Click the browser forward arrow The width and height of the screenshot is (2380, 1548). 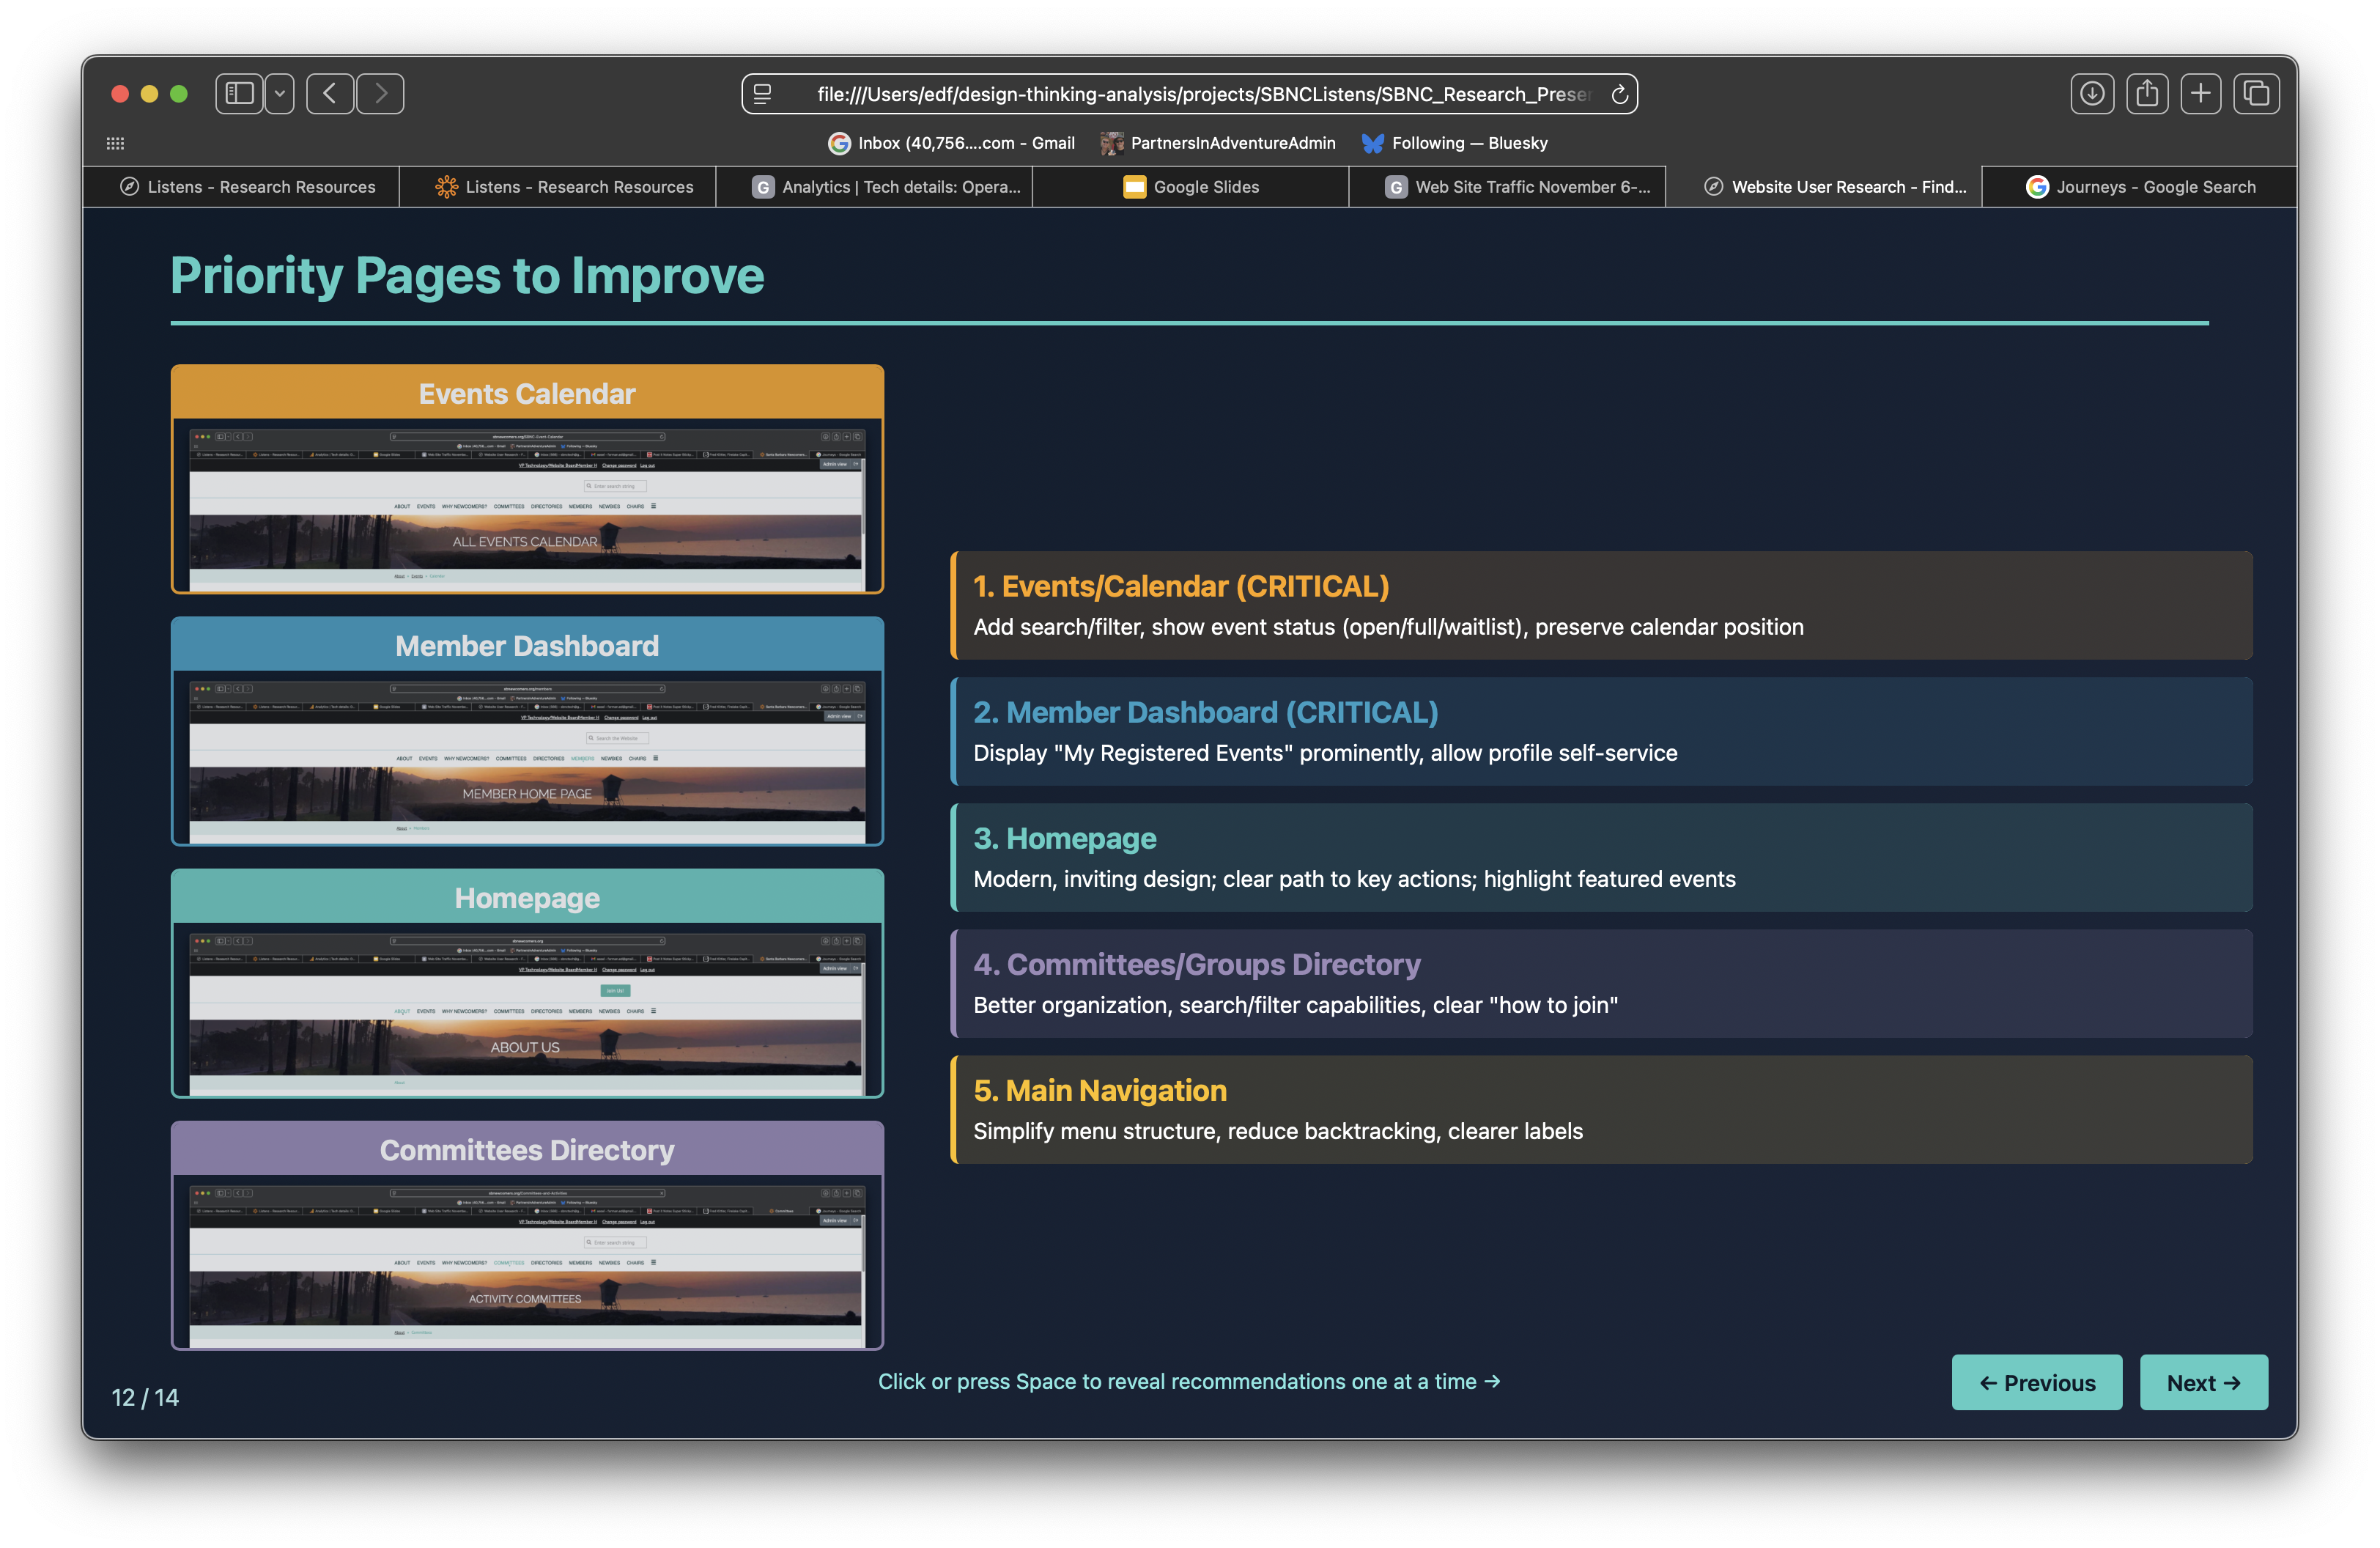tap(380, 94)
